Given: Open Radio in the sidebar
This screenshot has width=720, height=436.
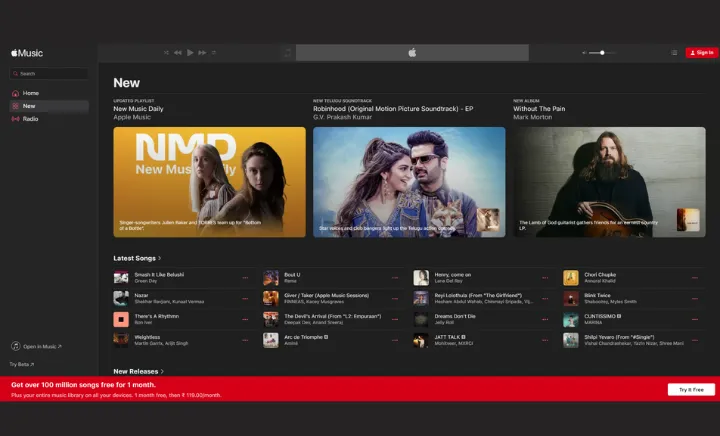Looking at the screenshot, I should [x=49, y=119].
